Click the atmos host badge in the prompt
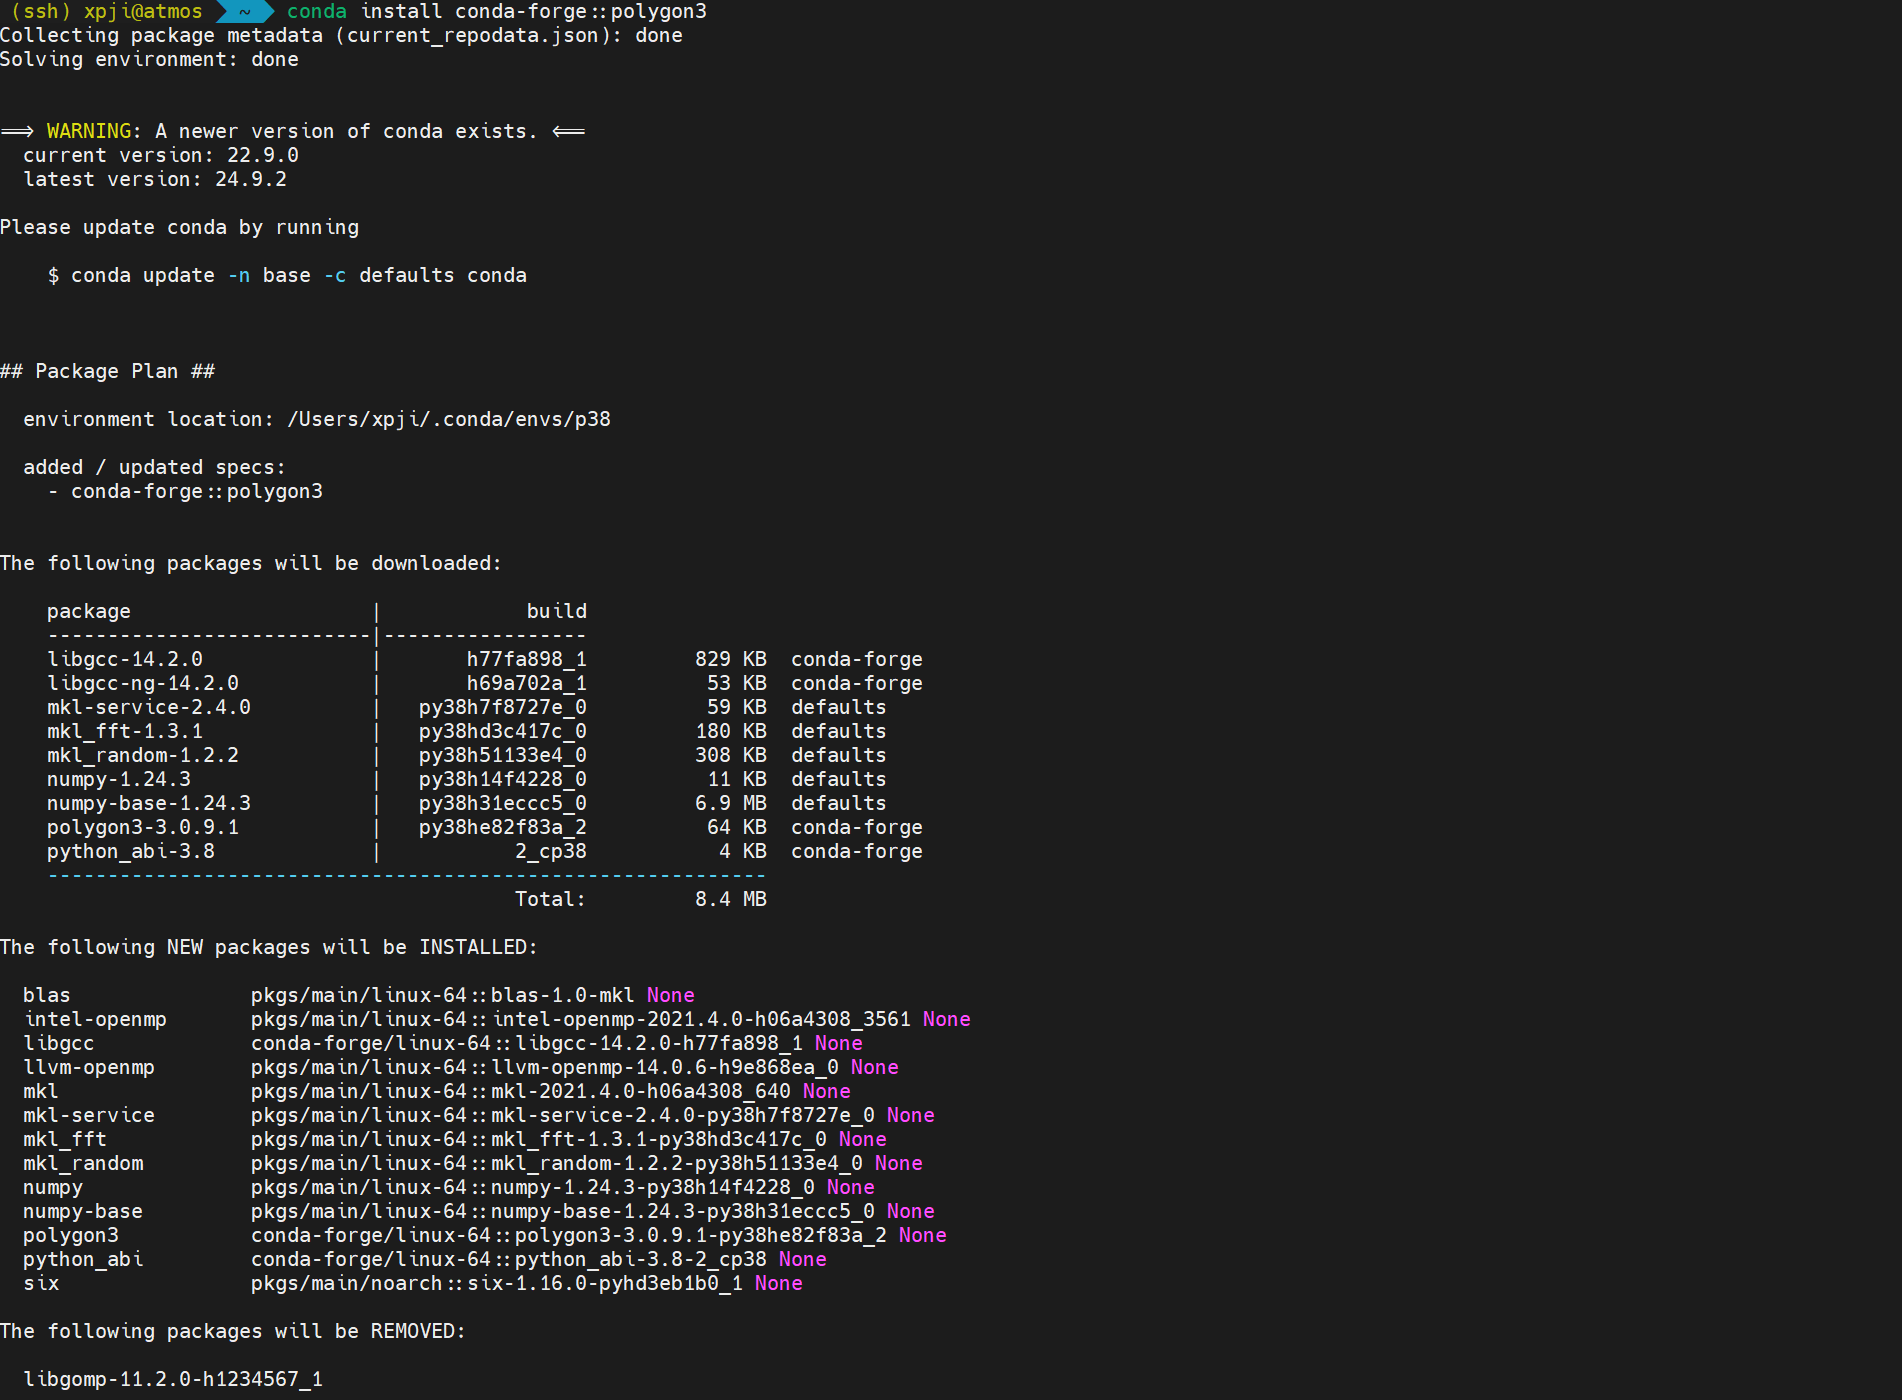This screenshot has height=1400, width=1902. 143,12
